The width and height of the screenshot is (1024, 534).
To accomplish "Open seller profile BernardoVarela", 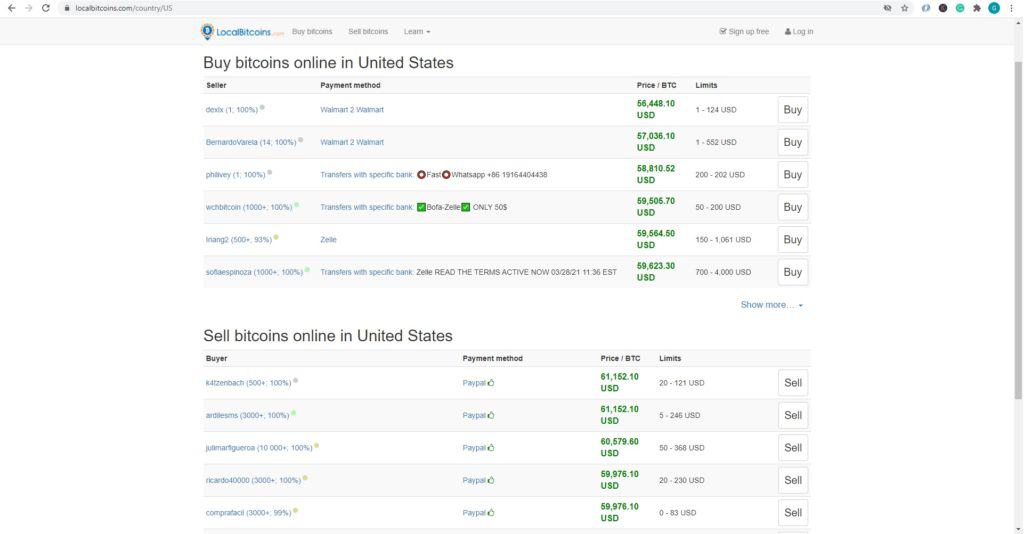I will (251, 142).
